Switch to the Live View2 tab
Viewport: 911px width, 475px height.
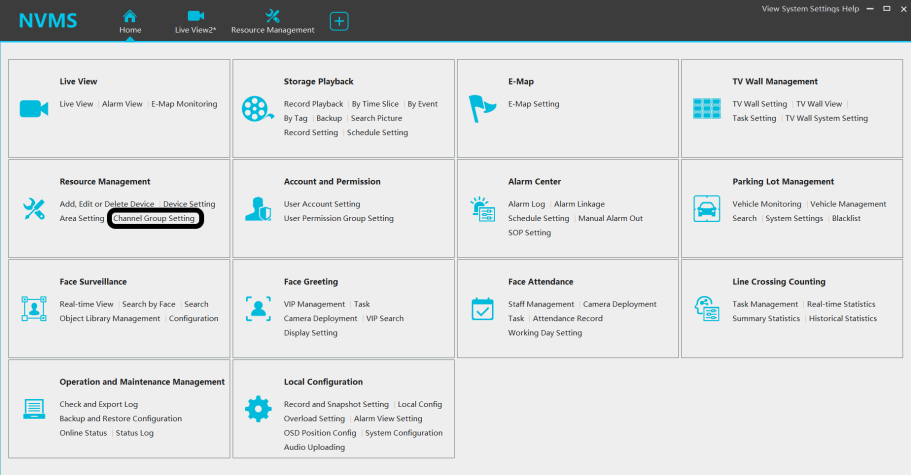coord(195,21)
